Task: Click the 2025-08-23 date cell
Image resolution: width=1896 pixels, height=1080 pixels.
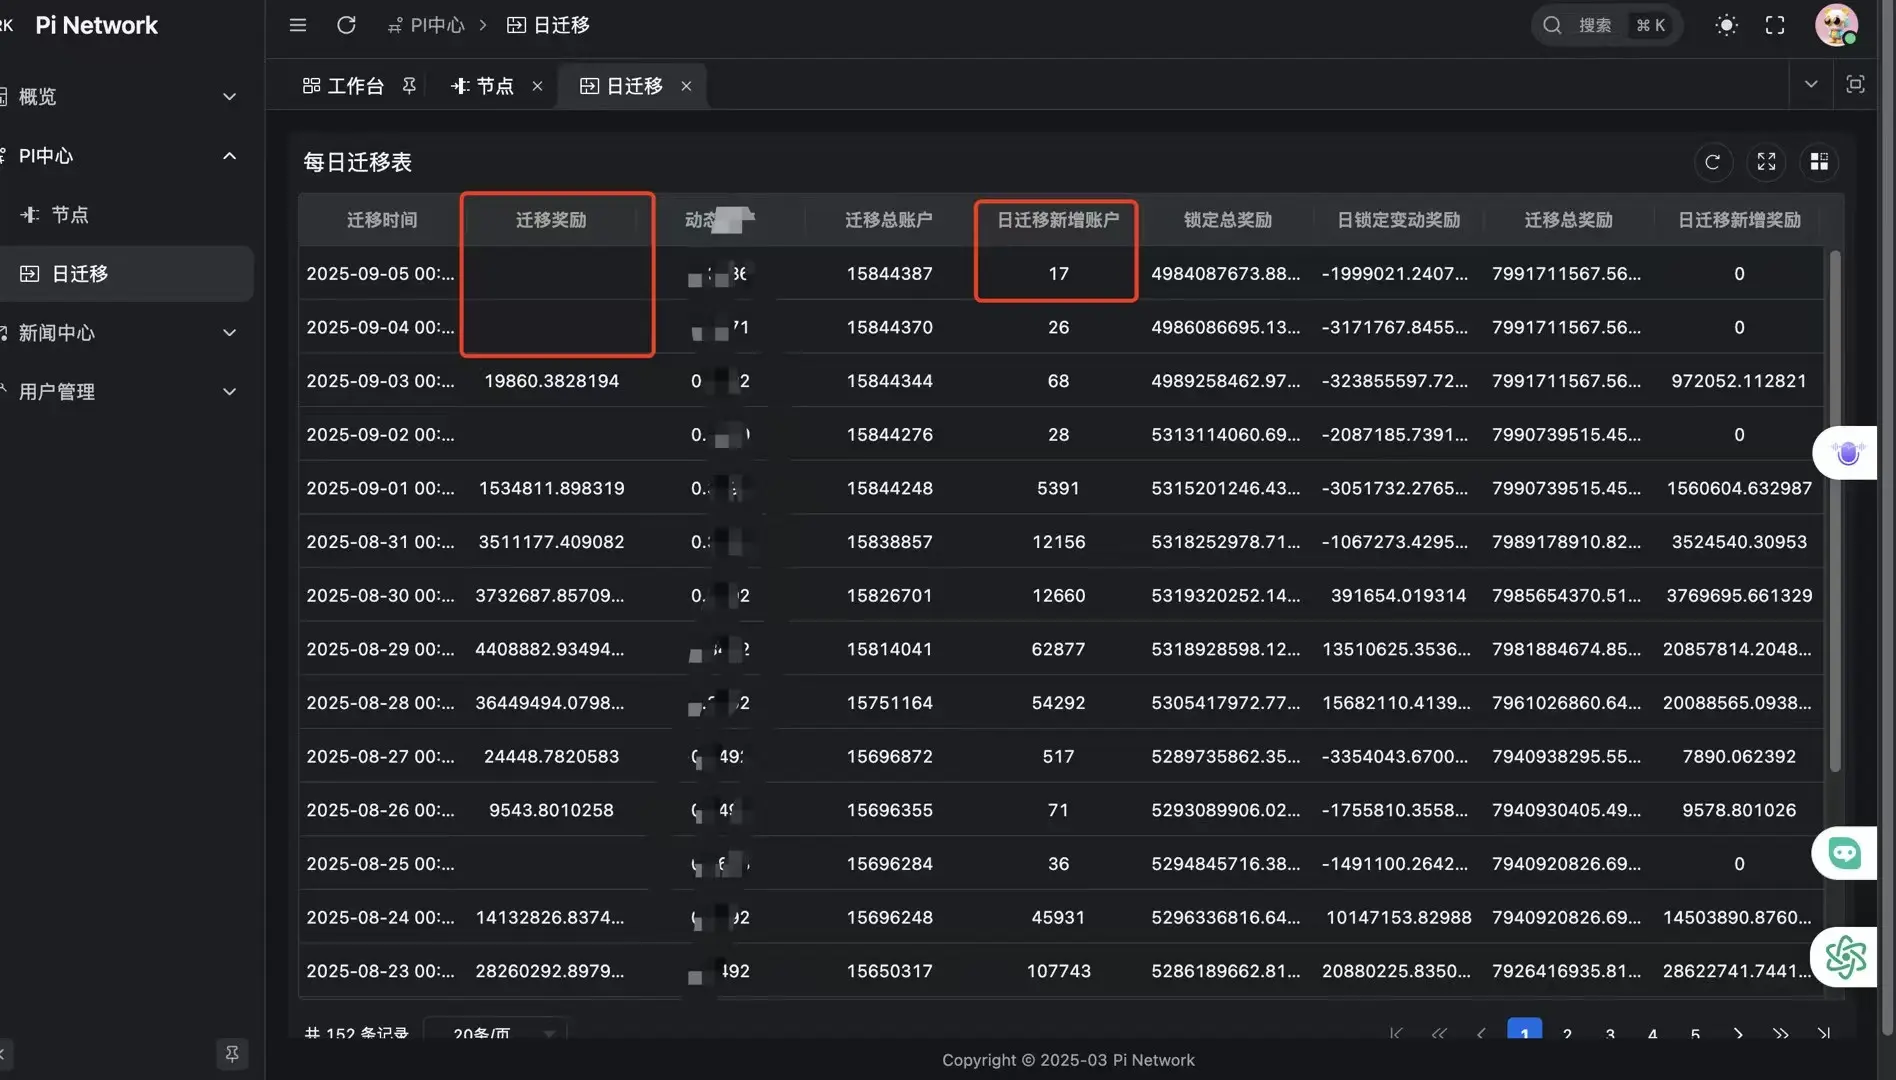Action: (380, 971)
